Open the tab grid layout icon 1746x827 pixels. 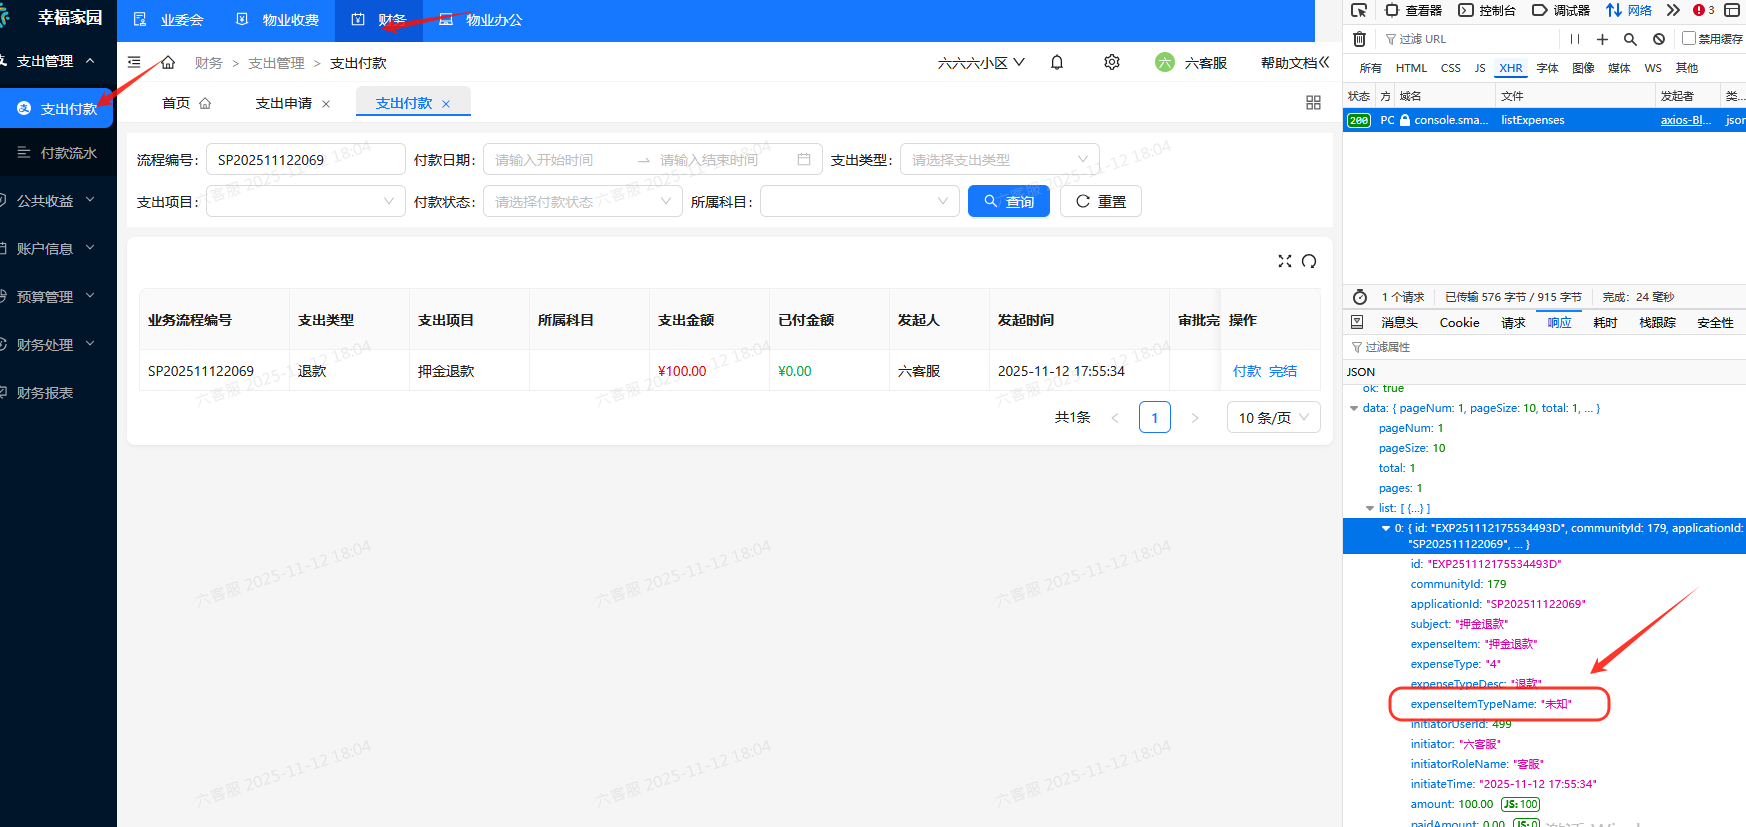coord(1313,103)
